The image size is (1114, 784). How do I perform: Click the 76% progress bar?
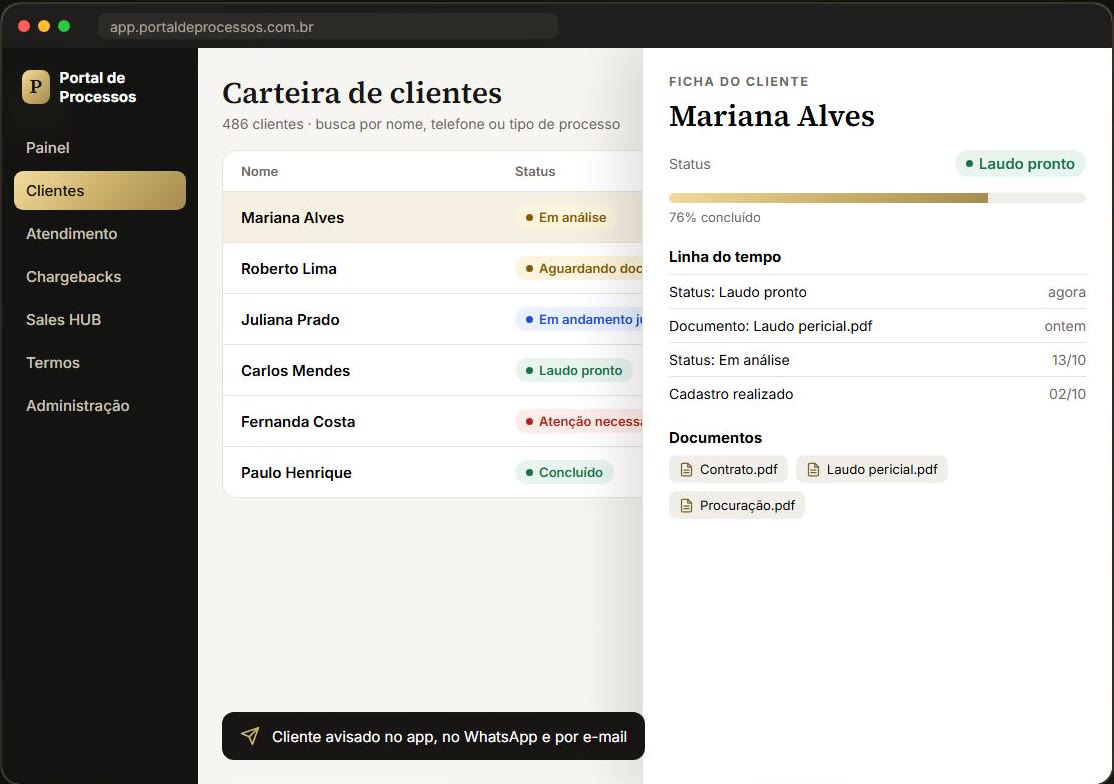877,198
